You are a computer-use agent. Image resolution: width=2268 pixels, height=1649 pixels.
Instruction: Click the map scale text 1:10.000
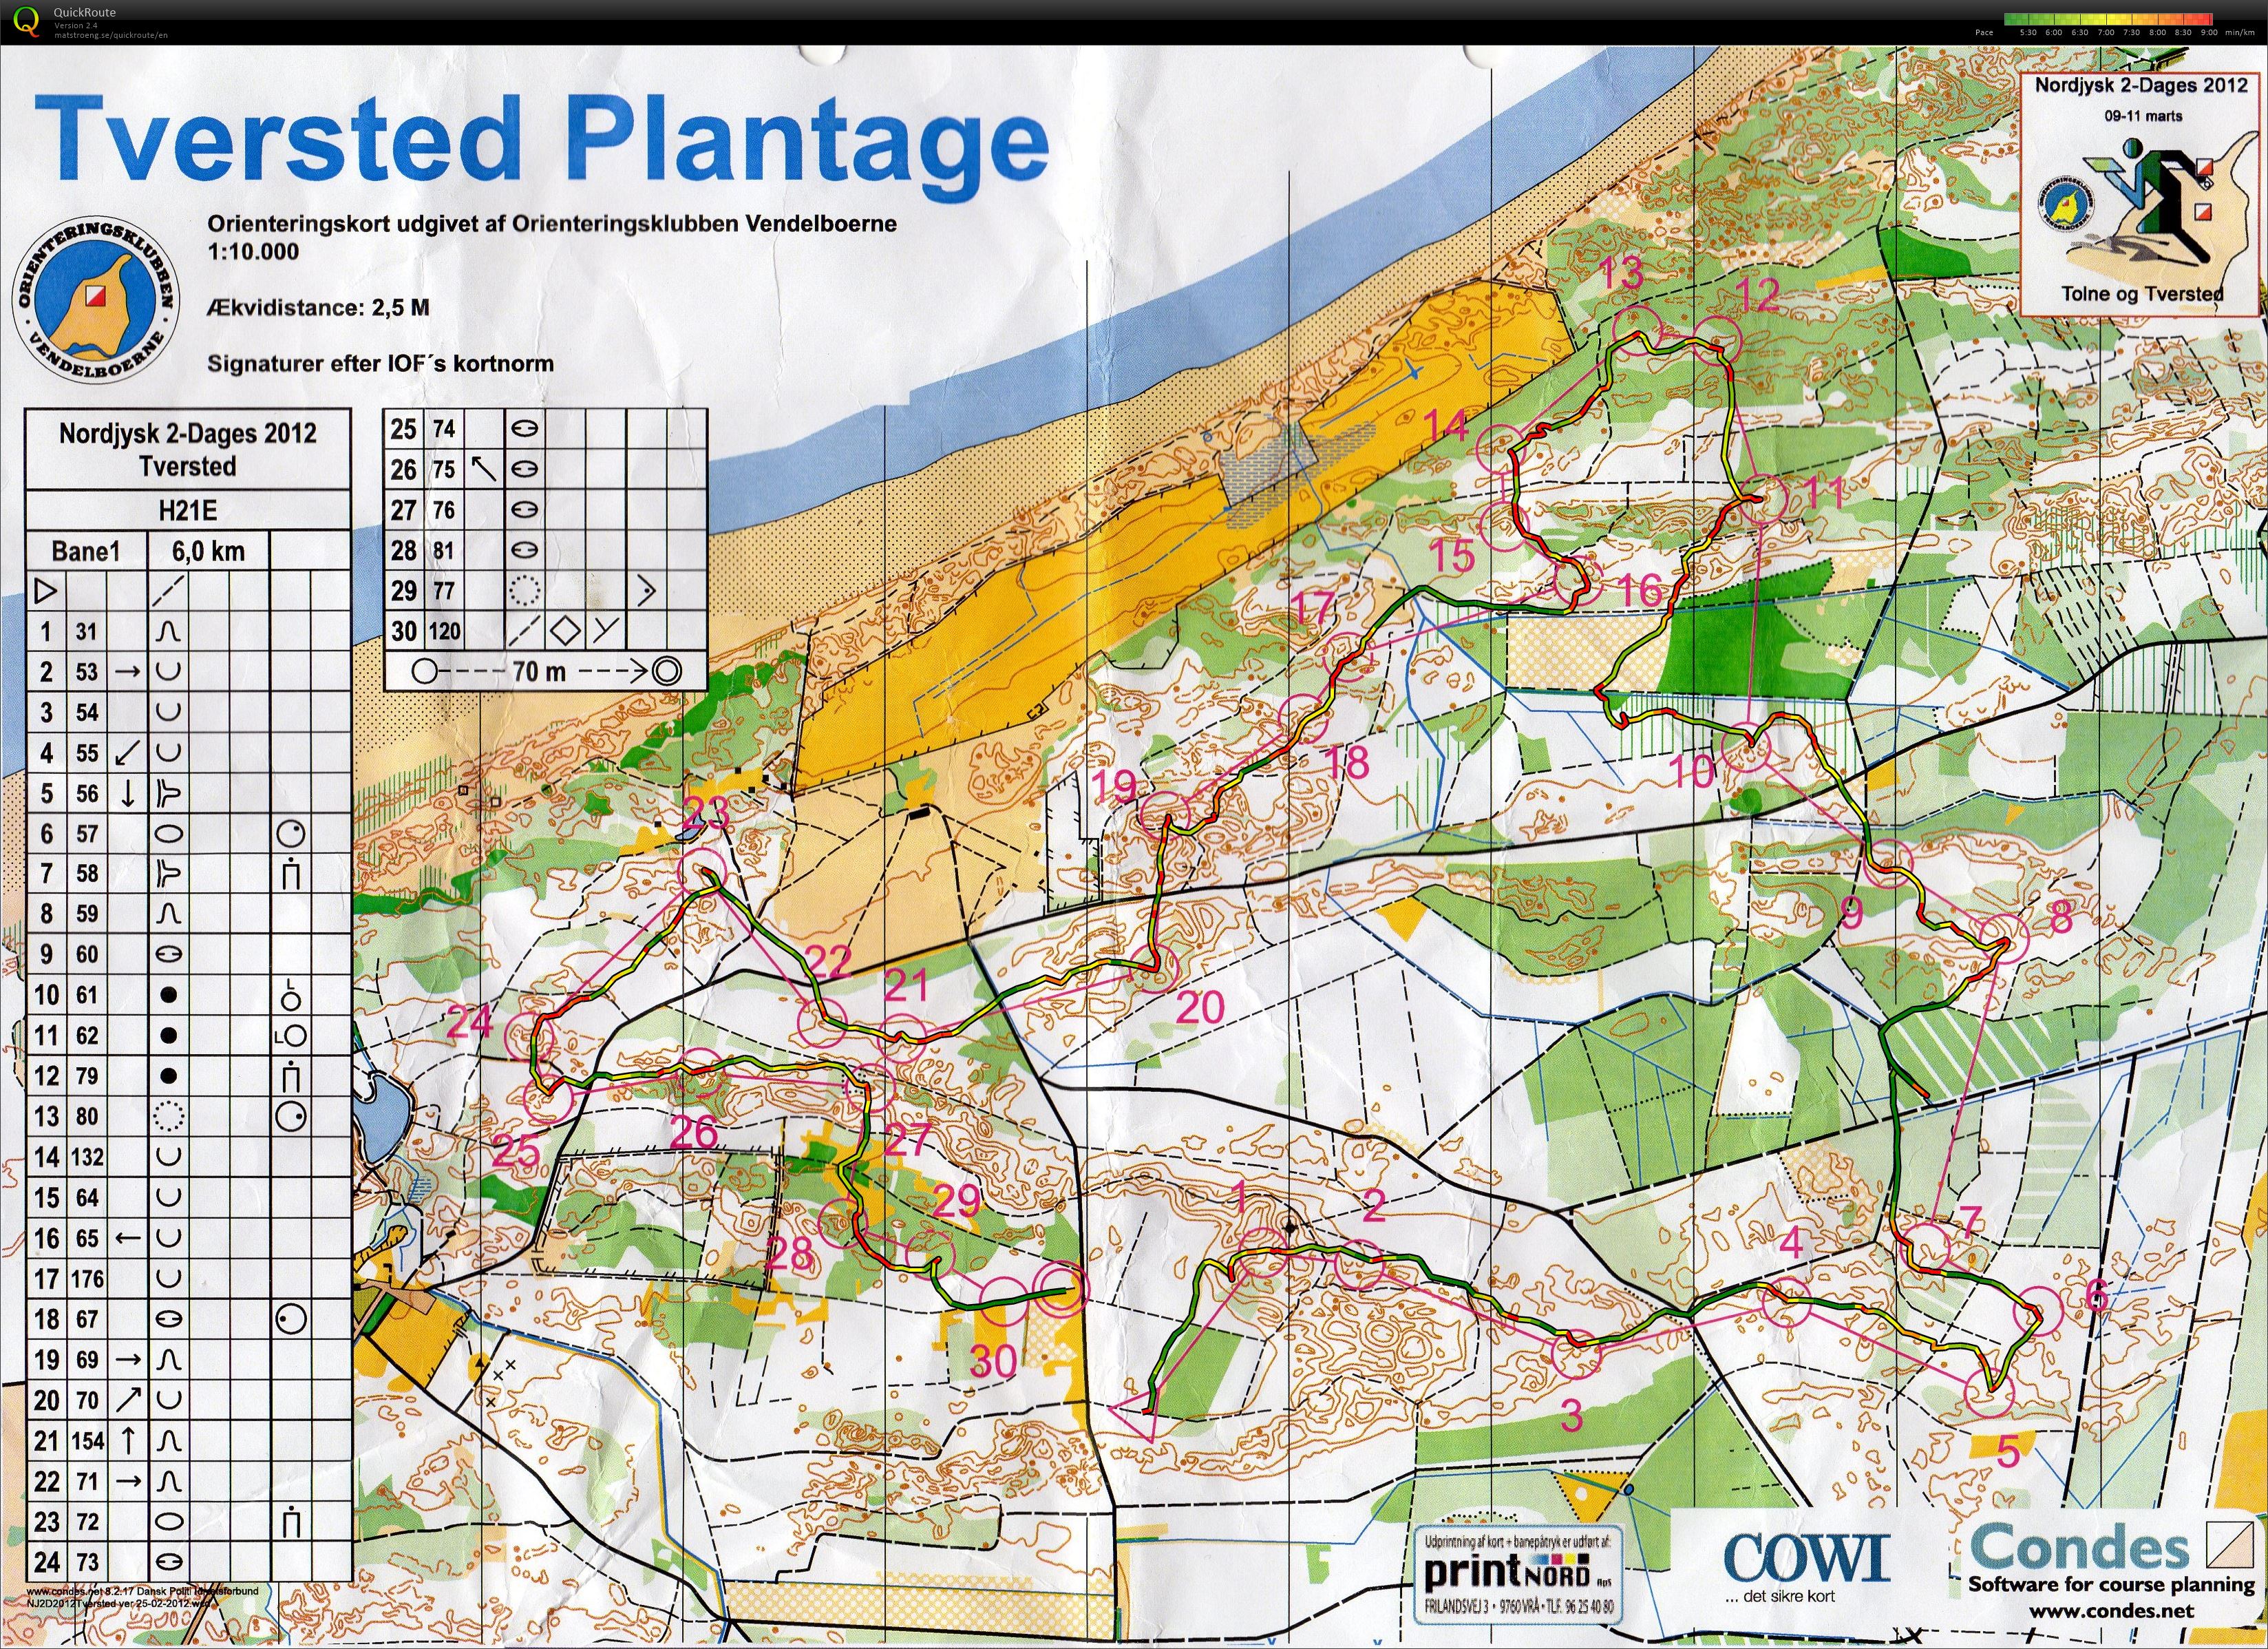pos(252,251)
